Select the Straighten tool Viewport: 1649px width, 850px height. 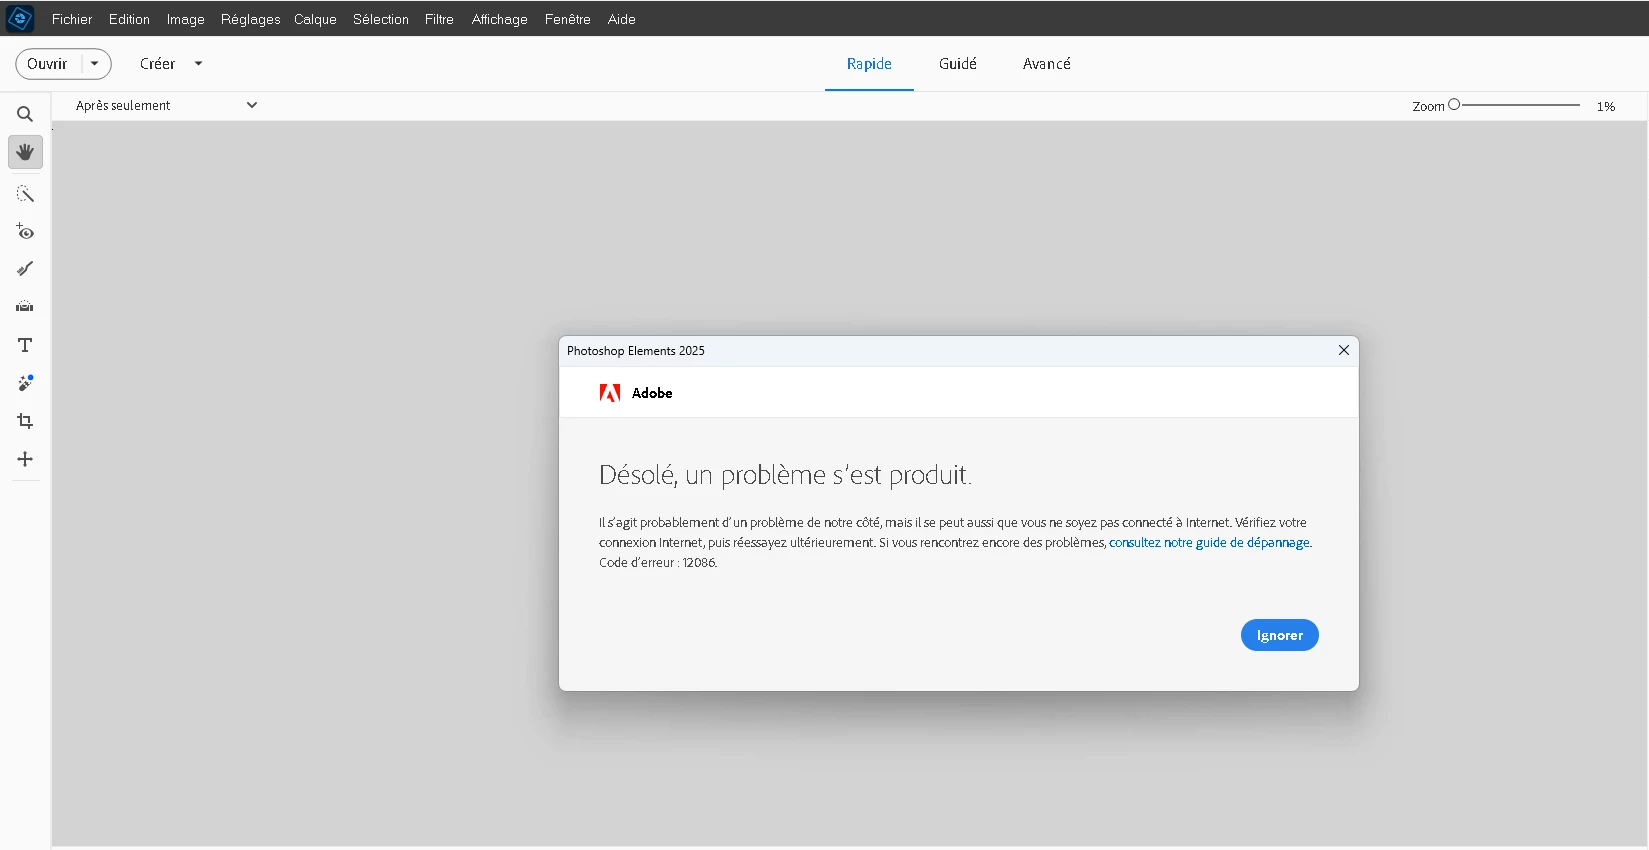pyautogui.click(x=25, y=307)
